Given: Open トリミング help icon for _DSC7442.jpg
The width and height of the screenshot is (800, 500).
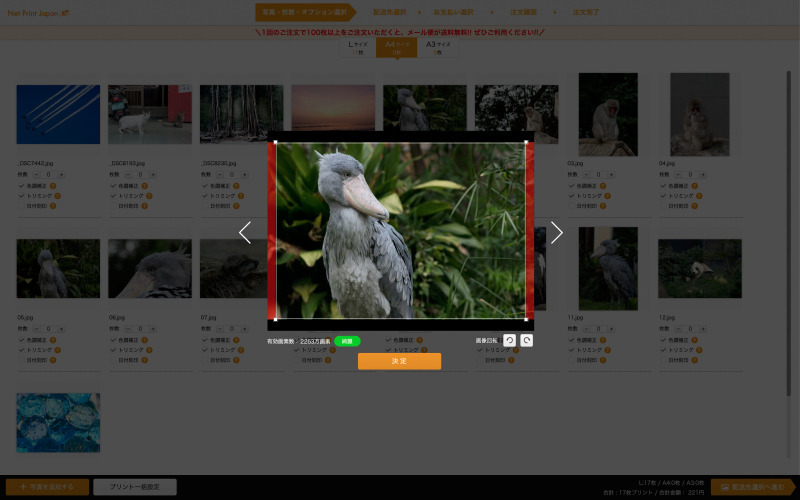Looking at the screenshot, I should 58,196.
